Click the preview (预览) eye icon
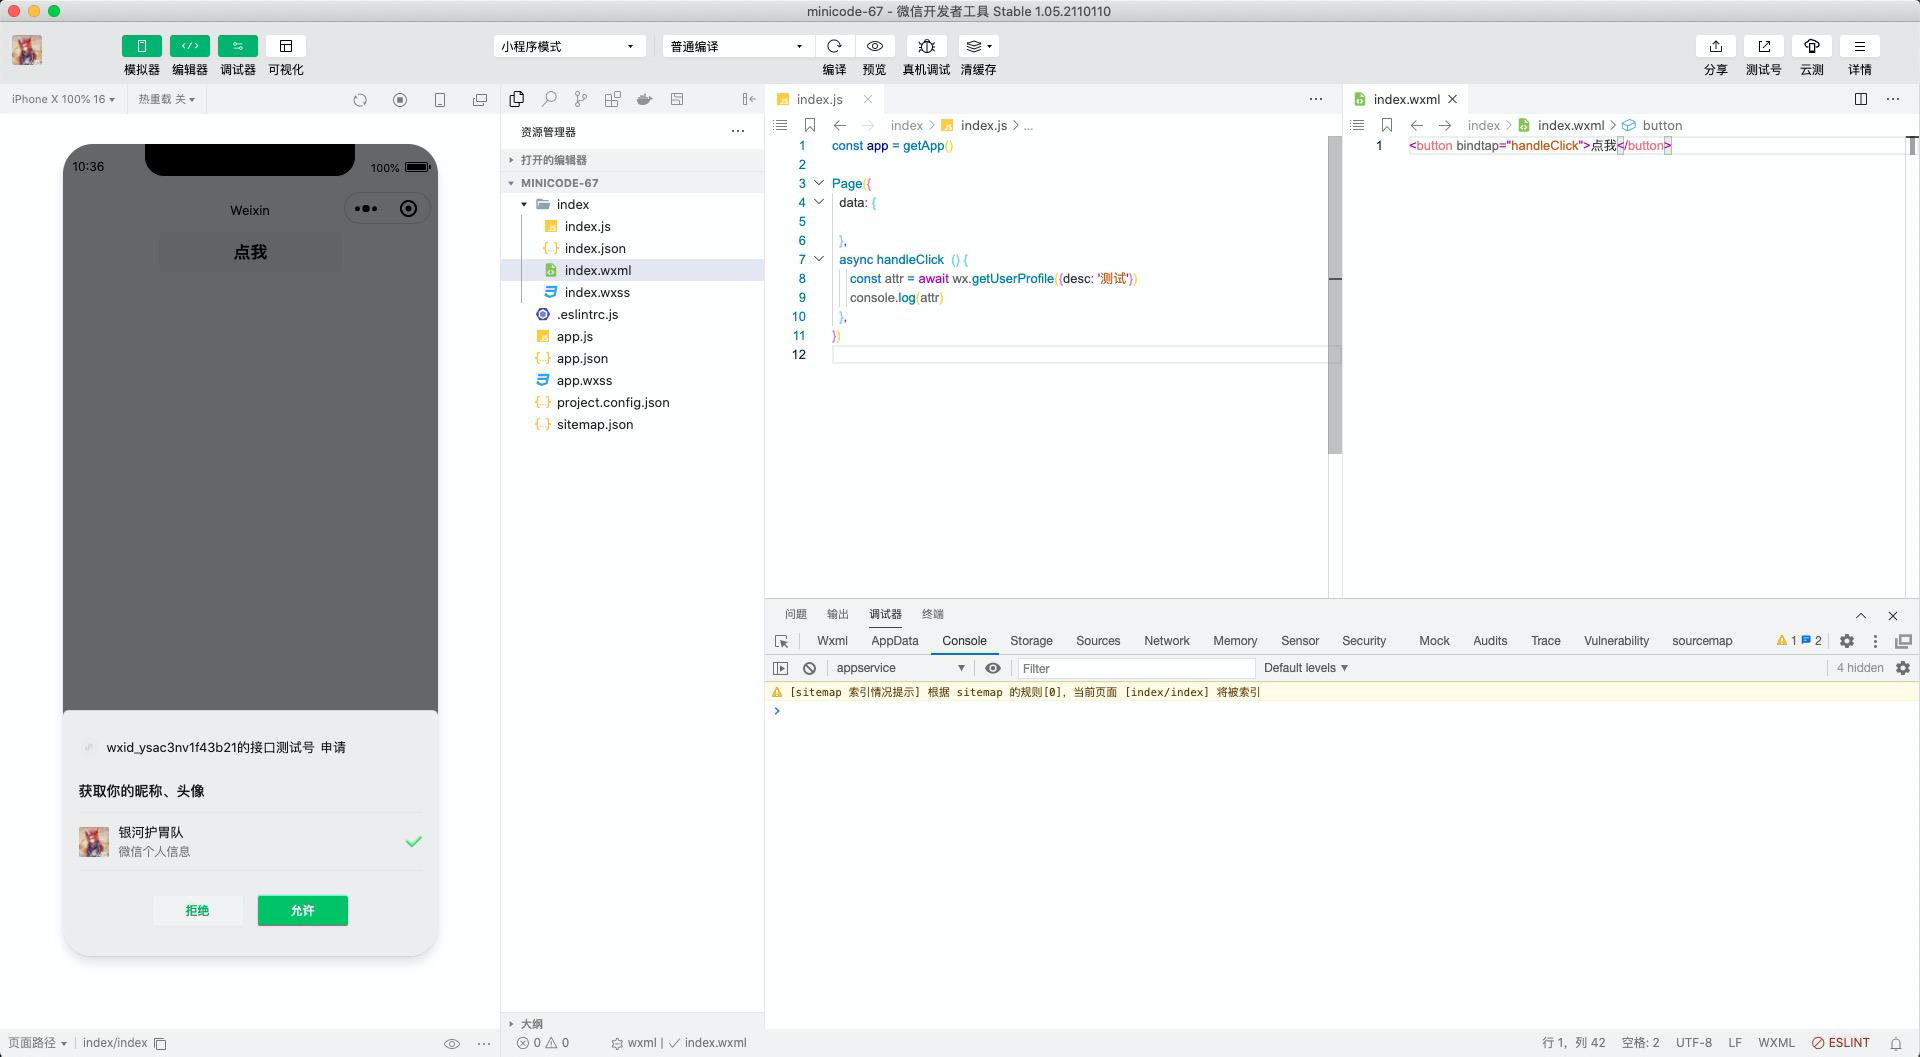 point(874,46)
